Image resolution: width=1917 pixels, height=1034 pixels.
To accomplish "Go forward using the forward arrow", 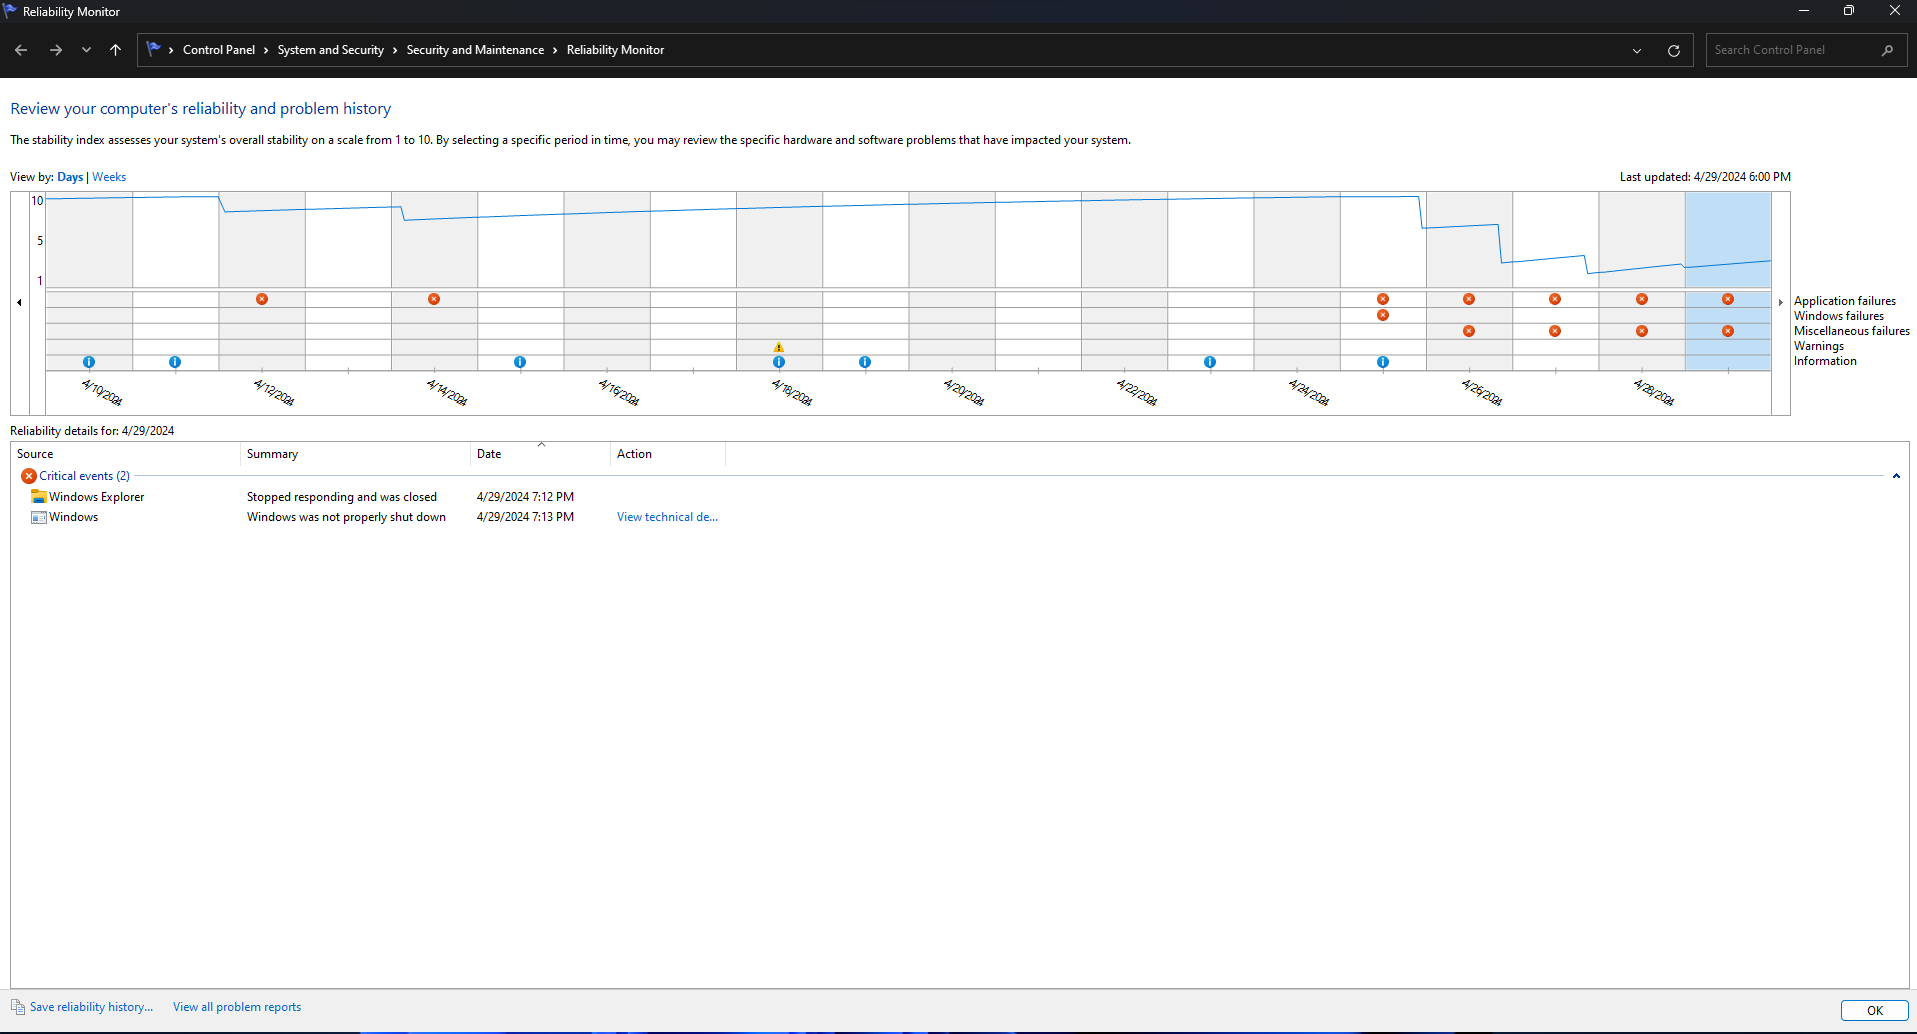I will click(x=56, y=50).
